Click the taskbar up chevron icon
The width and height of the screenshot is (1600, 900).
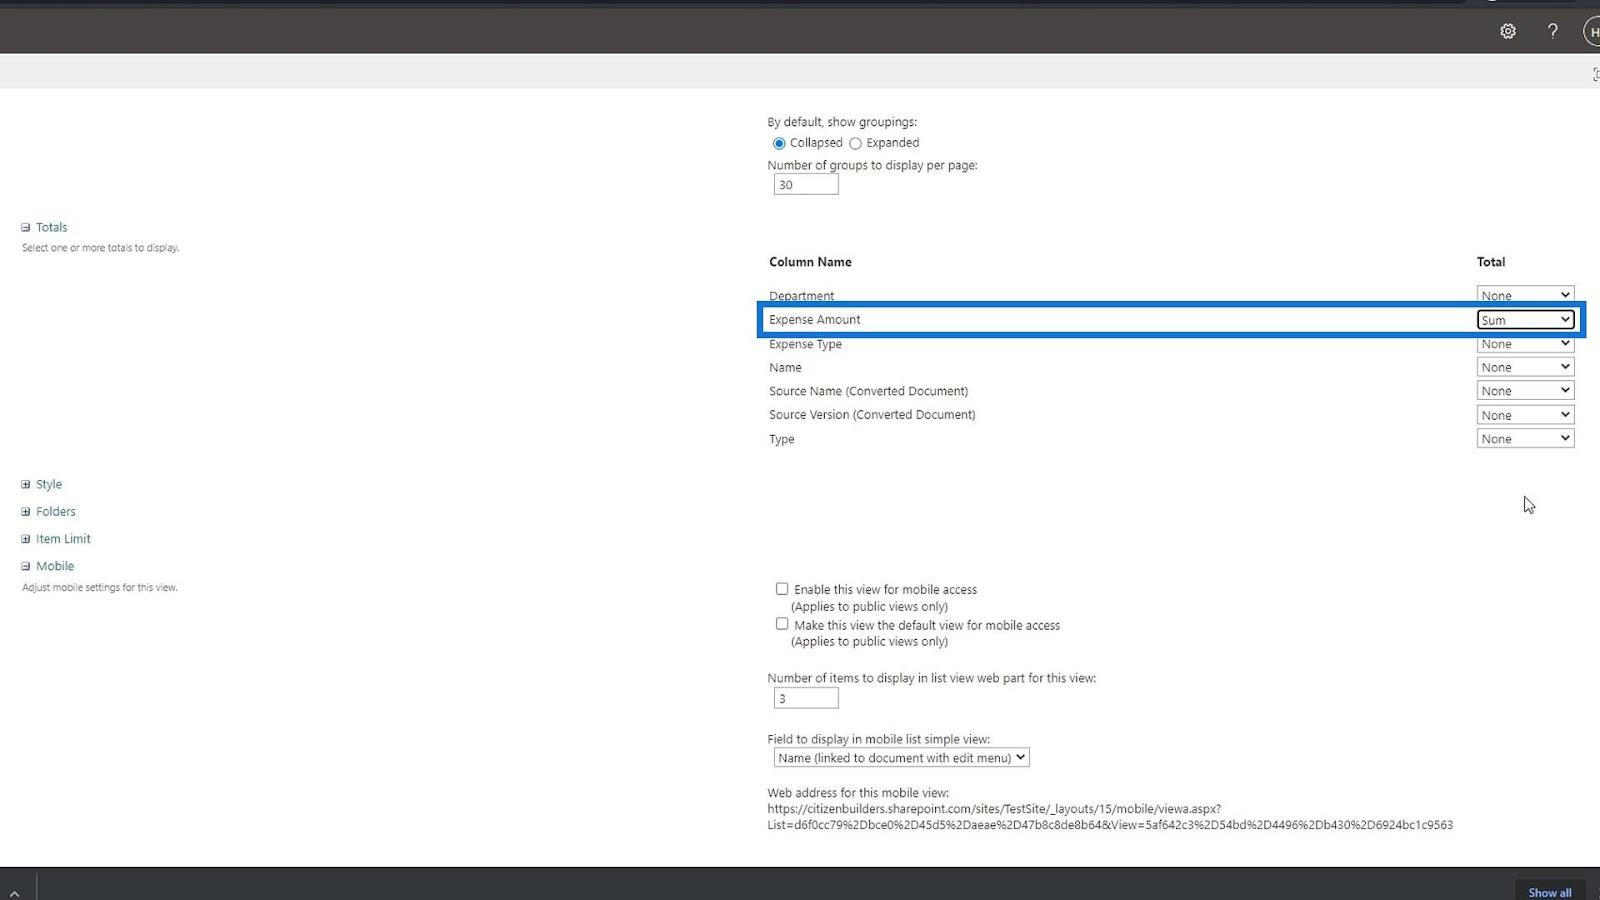pos(14,893)
